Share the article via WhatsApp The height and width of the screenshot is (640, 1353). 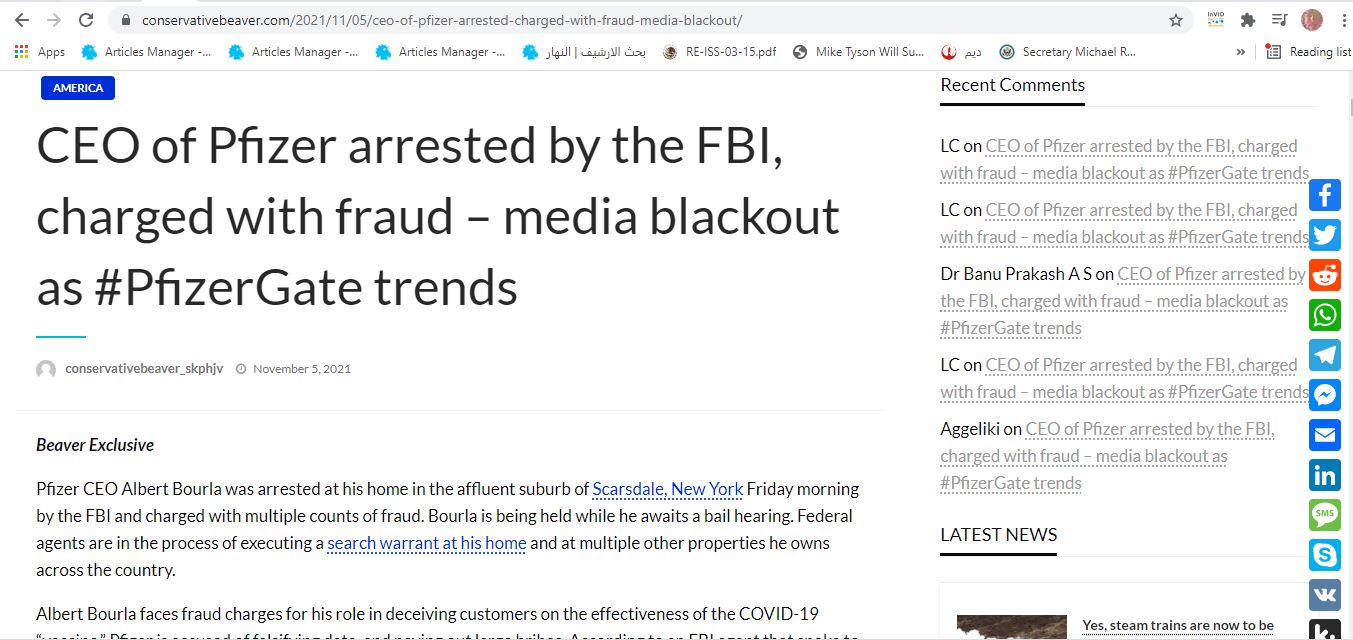(x=1325, y=315)
